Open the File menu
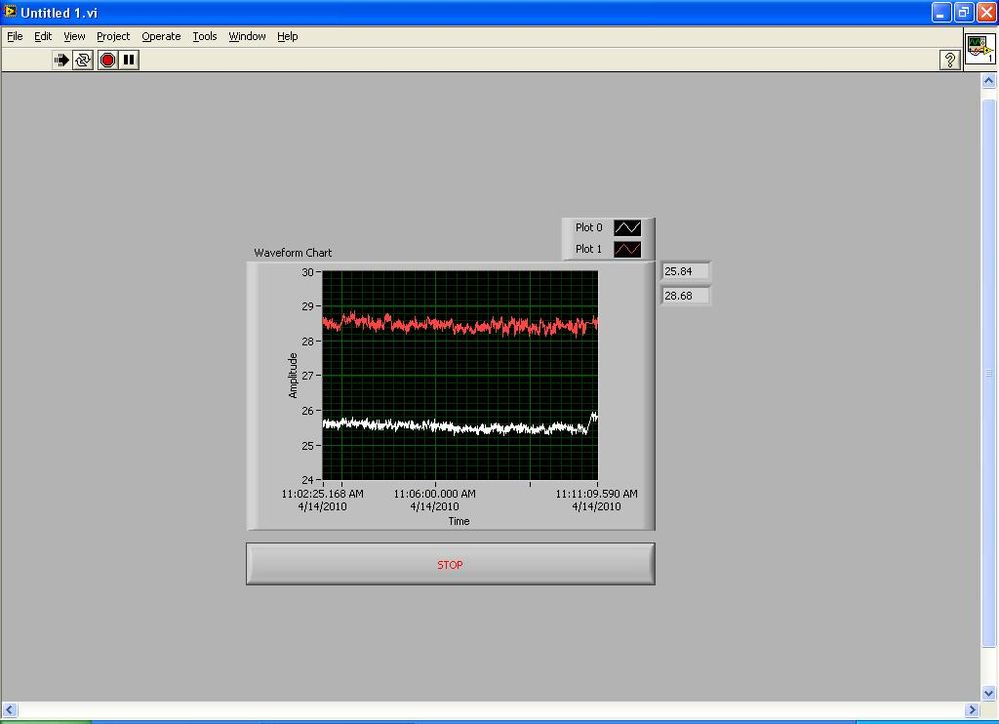This screenshot has width=999, height=724. coord(15,36)
